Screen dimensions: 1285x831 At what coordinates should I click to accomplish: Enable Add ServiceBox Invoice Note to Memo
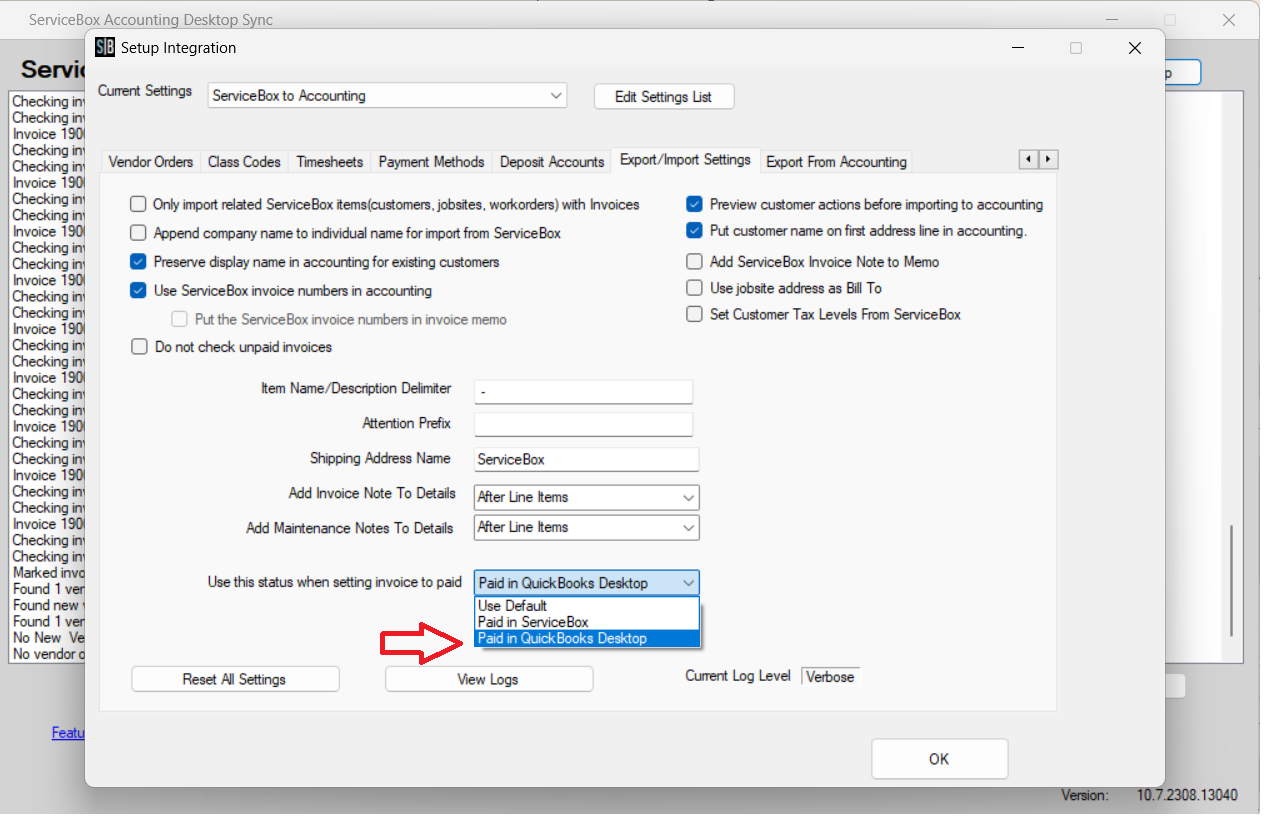(694, 262)
